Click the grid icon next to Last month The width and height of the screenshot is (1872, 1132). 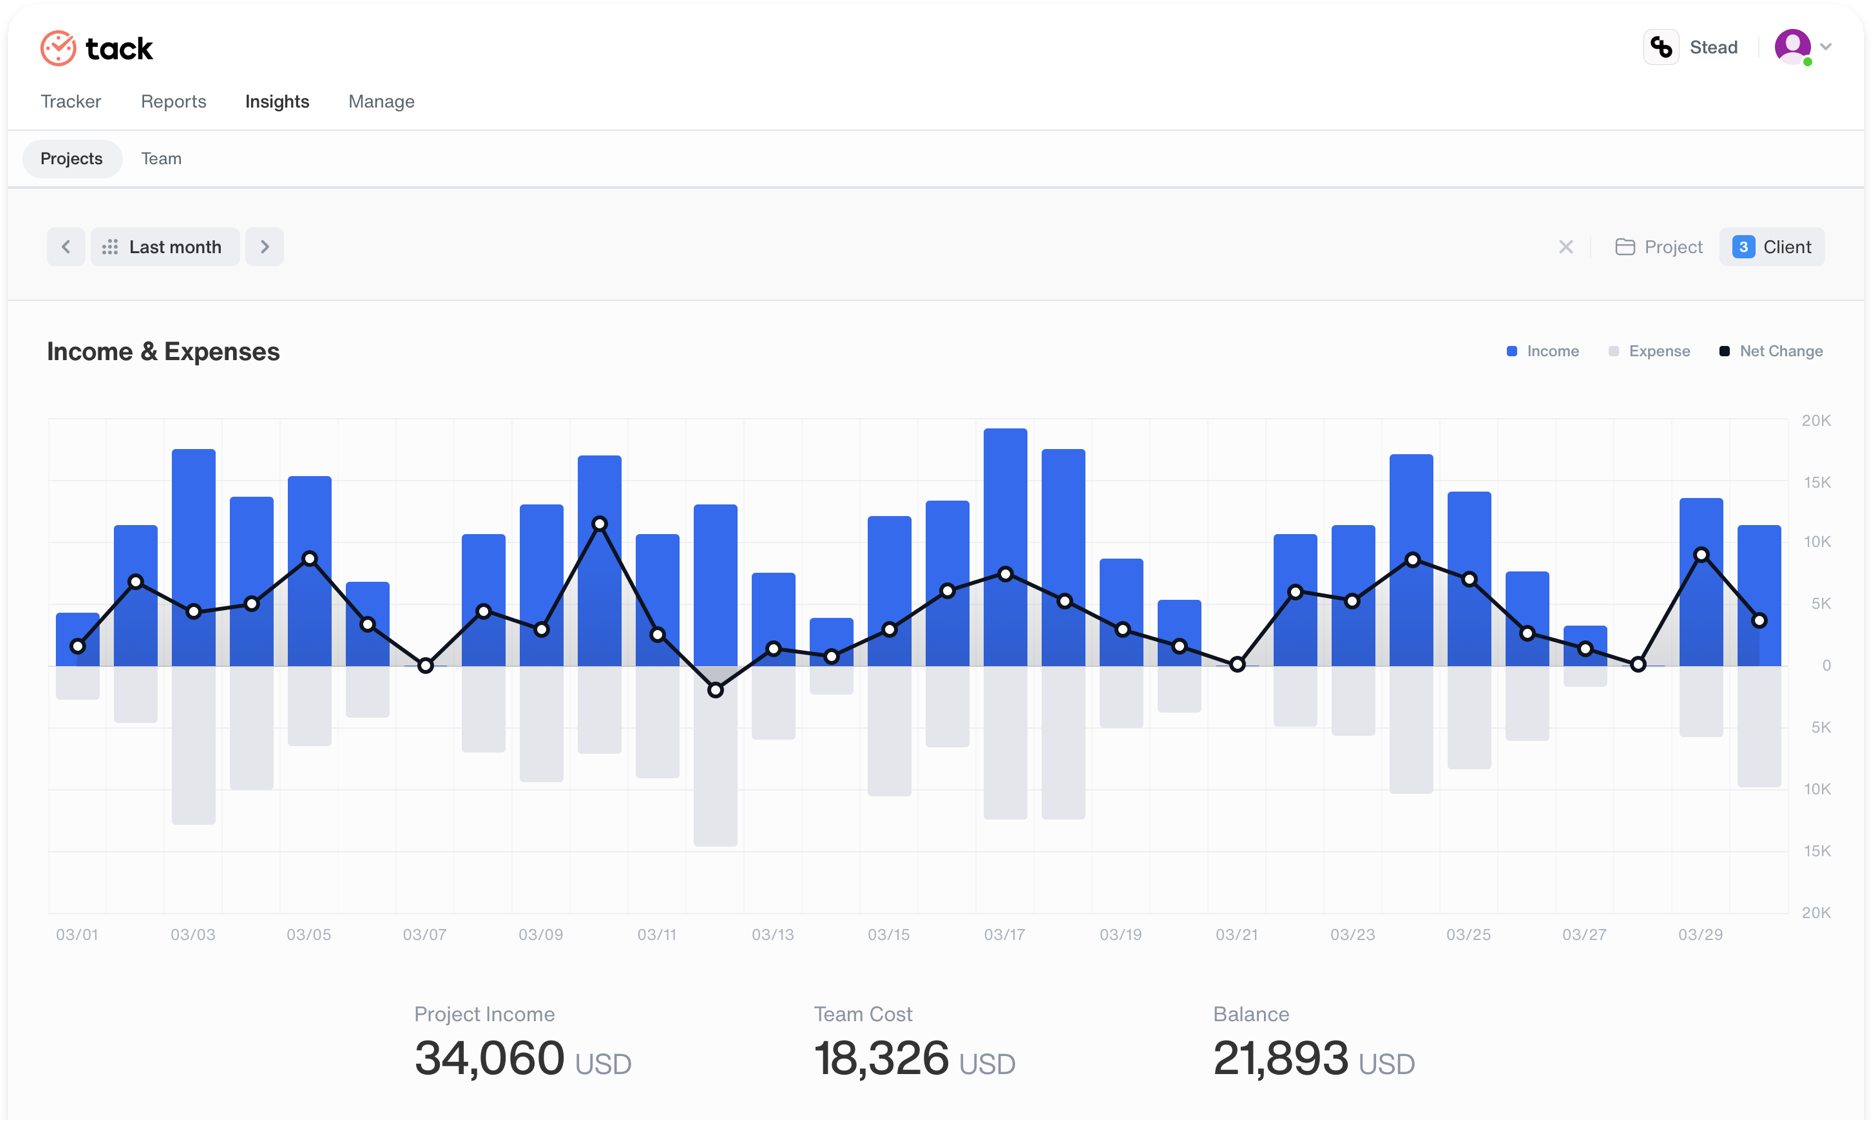[x=110, y=247]
